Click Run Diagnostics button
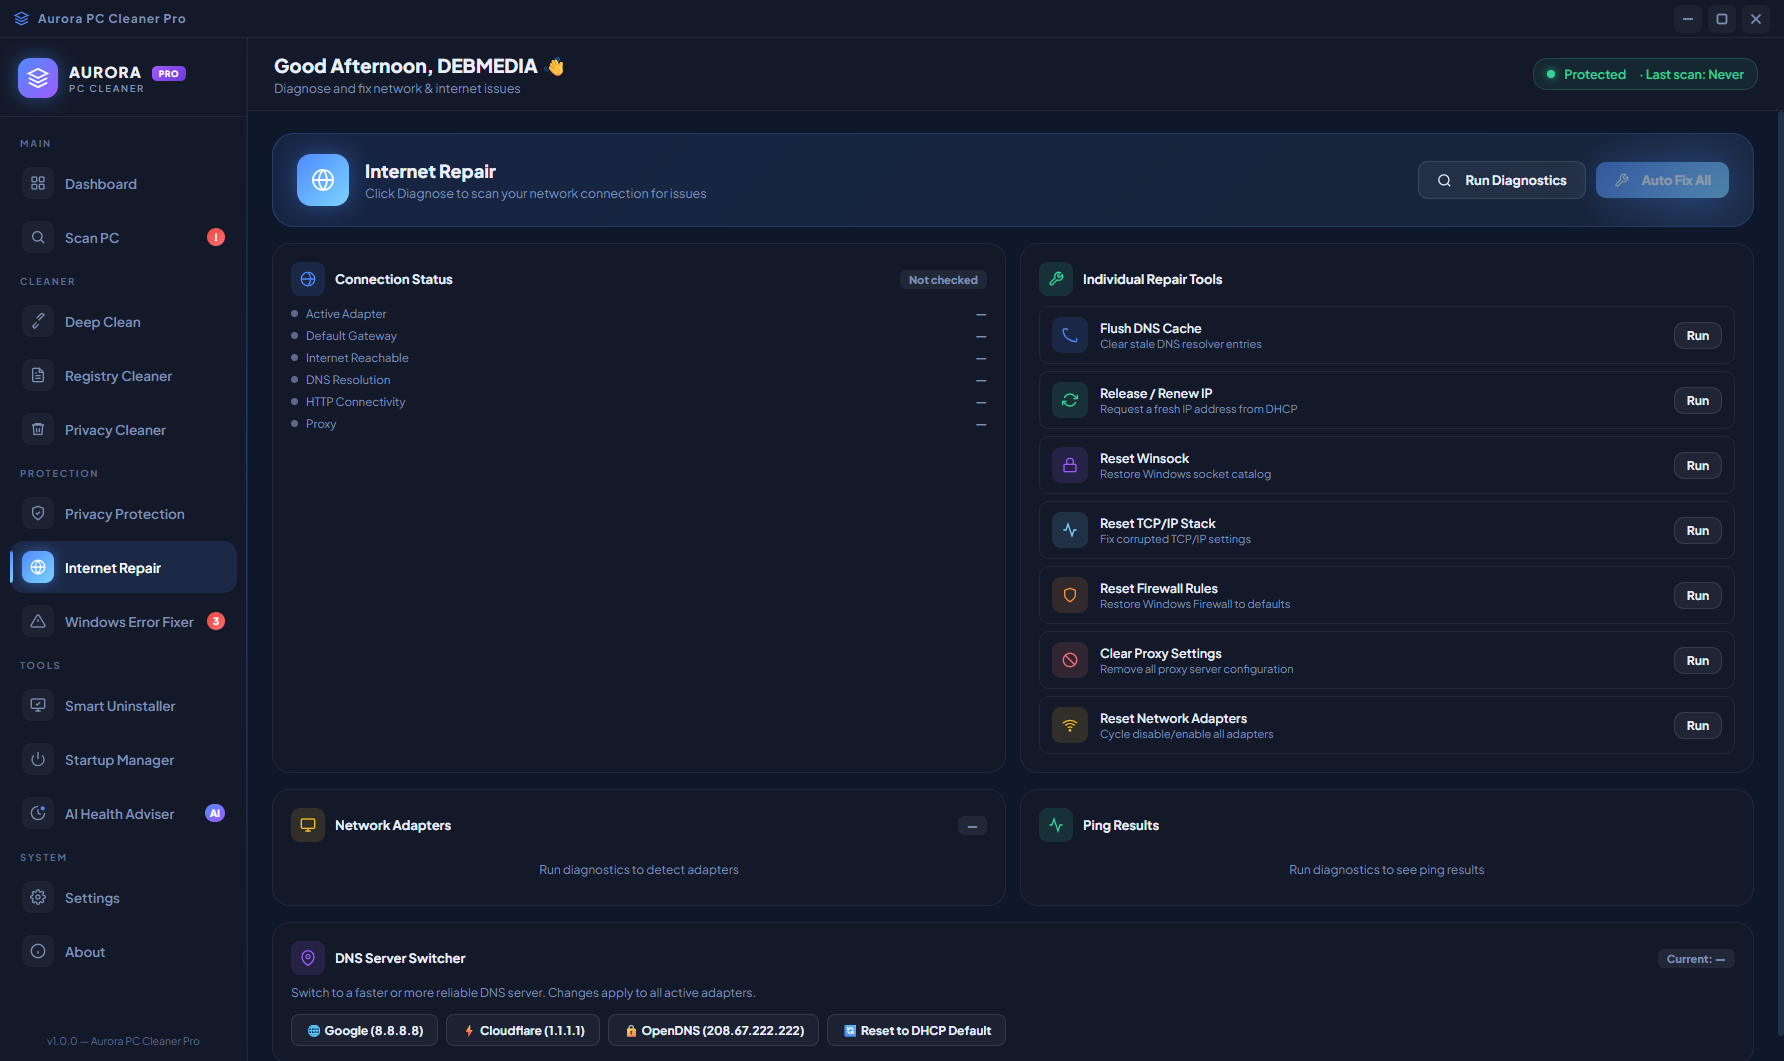Screen dimensions: 1784x1061 1501,181
